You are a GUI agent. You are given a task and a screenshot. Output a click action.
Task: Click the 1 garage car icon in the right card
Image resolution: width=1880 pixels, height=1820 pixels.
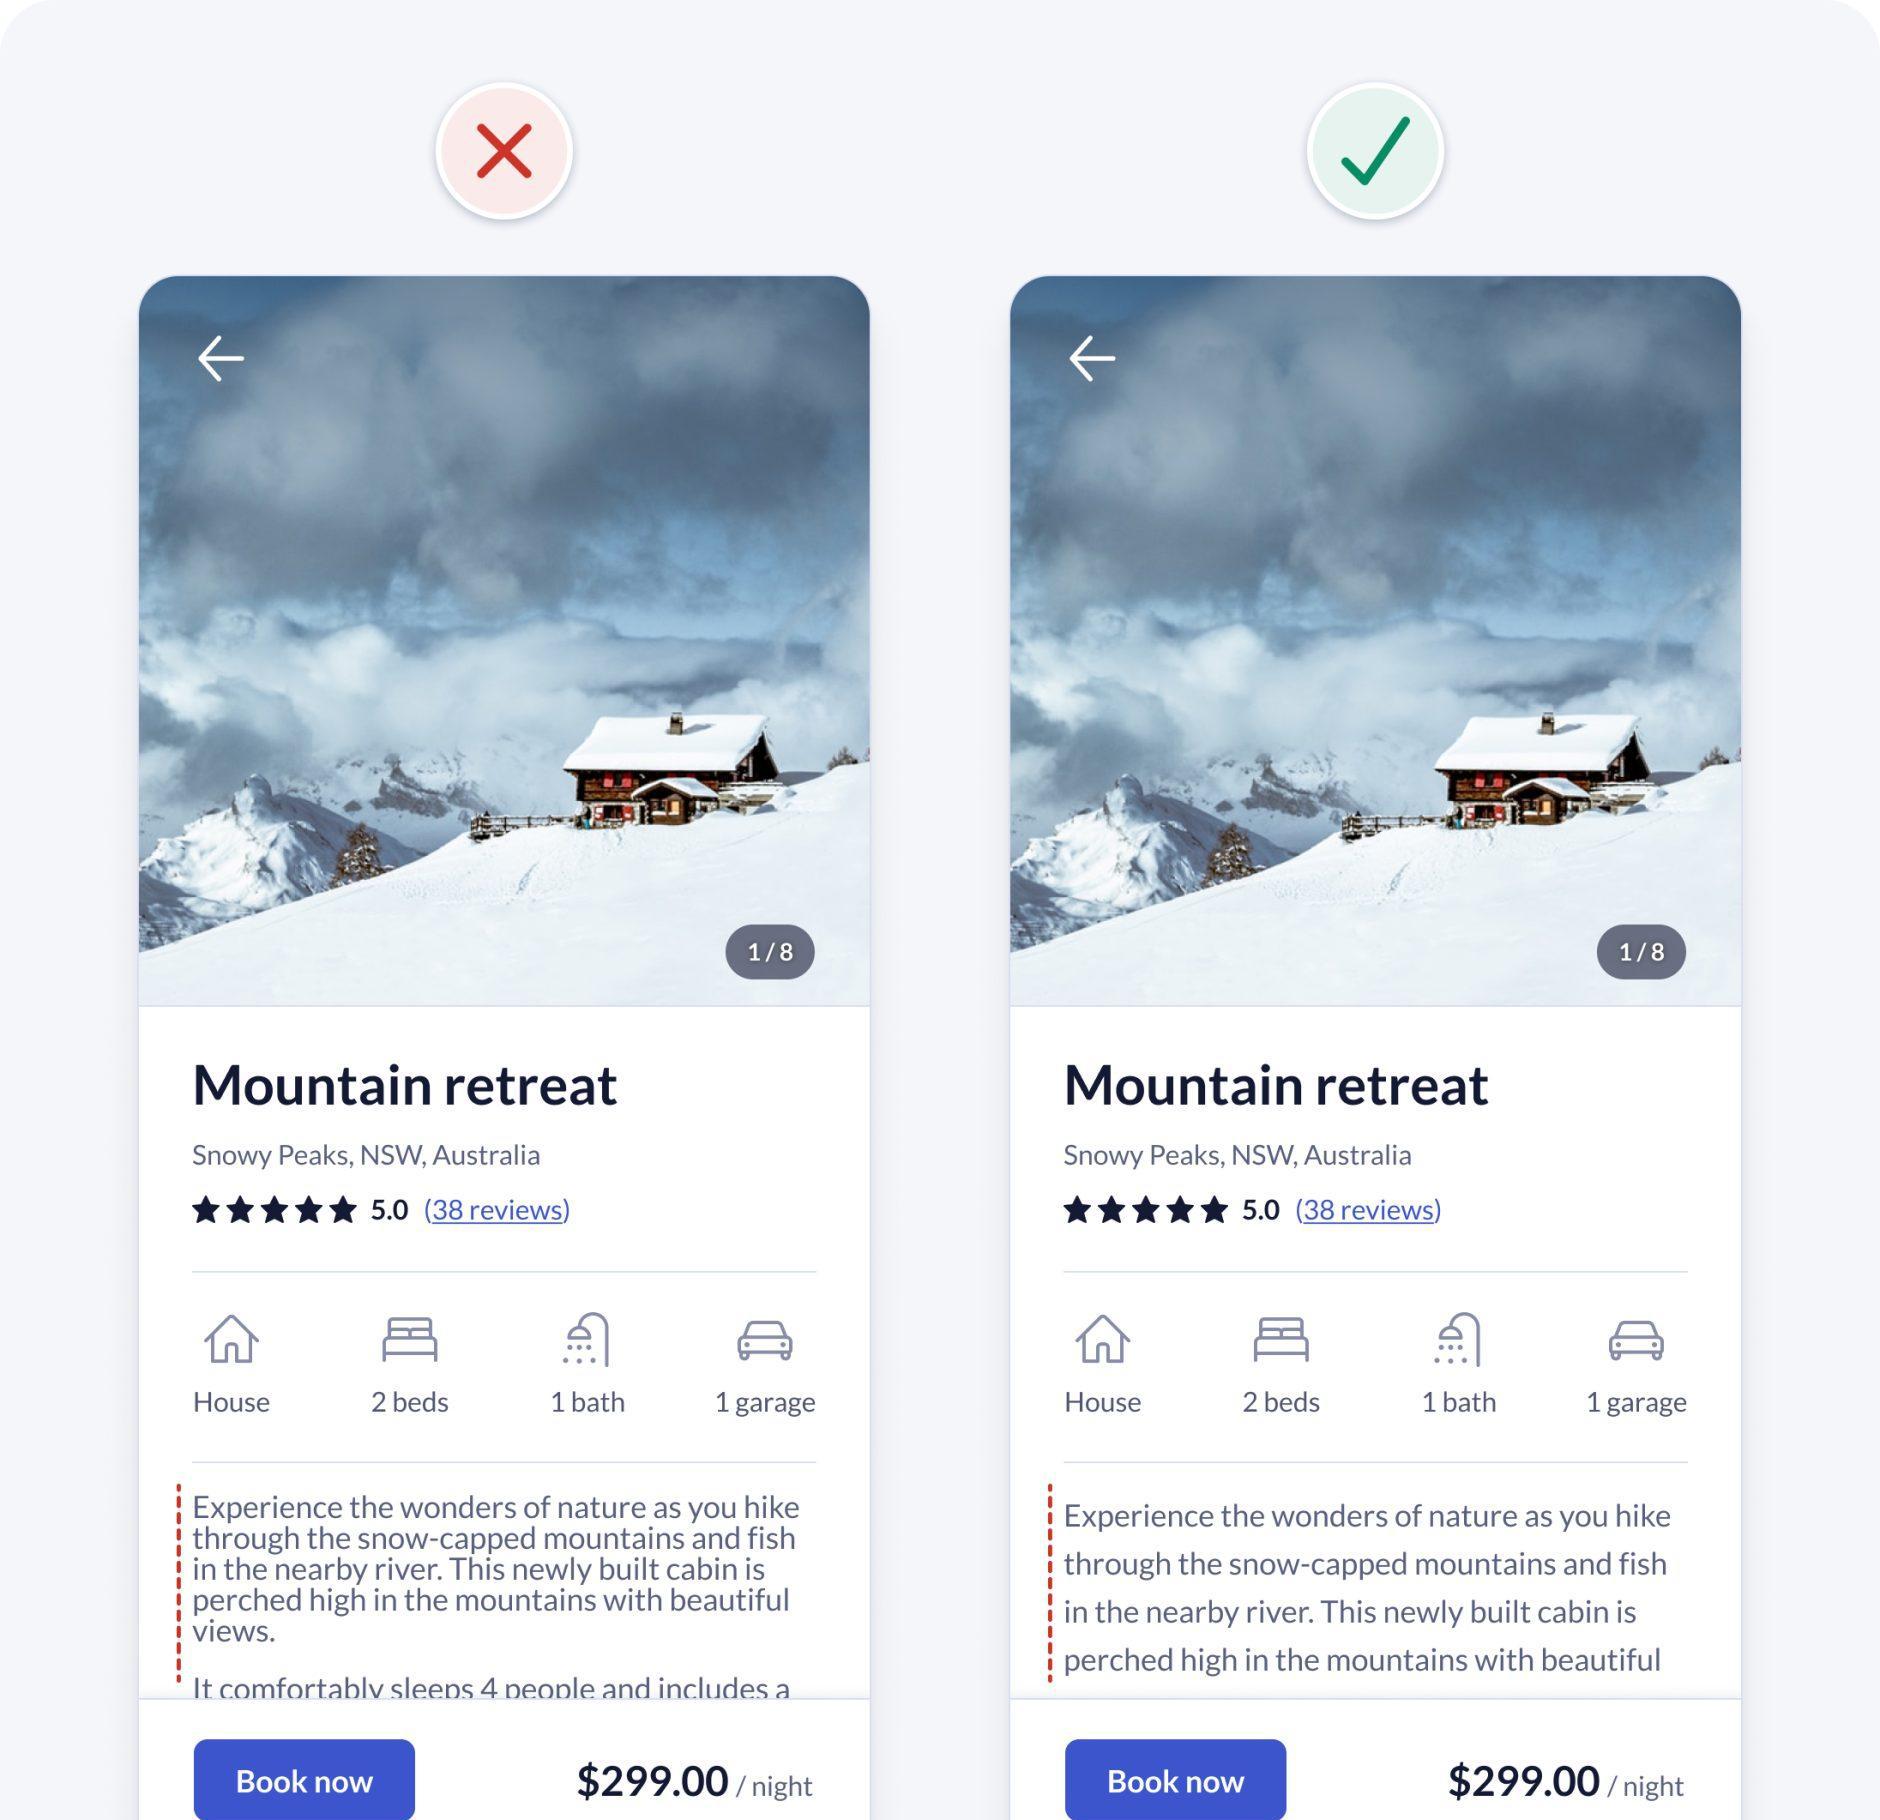tap(1636, 1341)
